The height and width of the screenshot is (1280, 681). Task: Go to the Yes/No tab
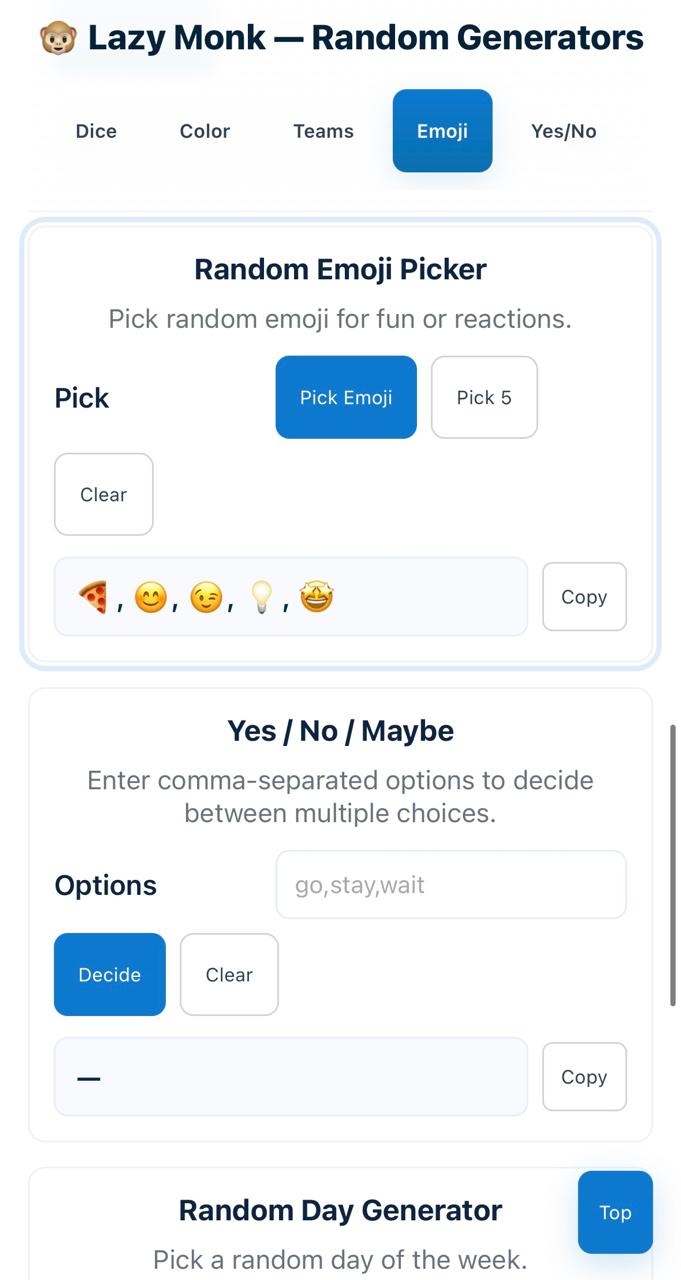click(x=563, y=131)
